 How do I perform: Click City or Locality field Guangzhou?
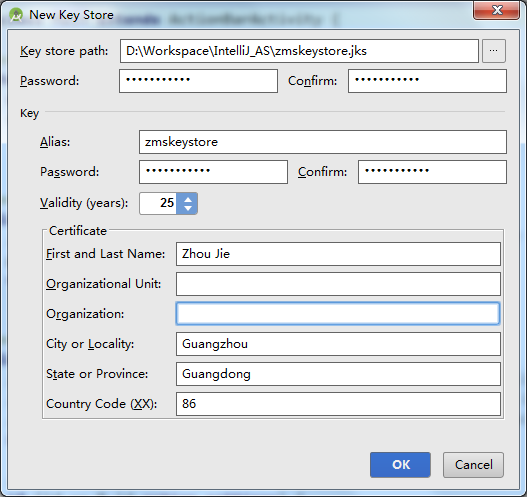point(338,344)
